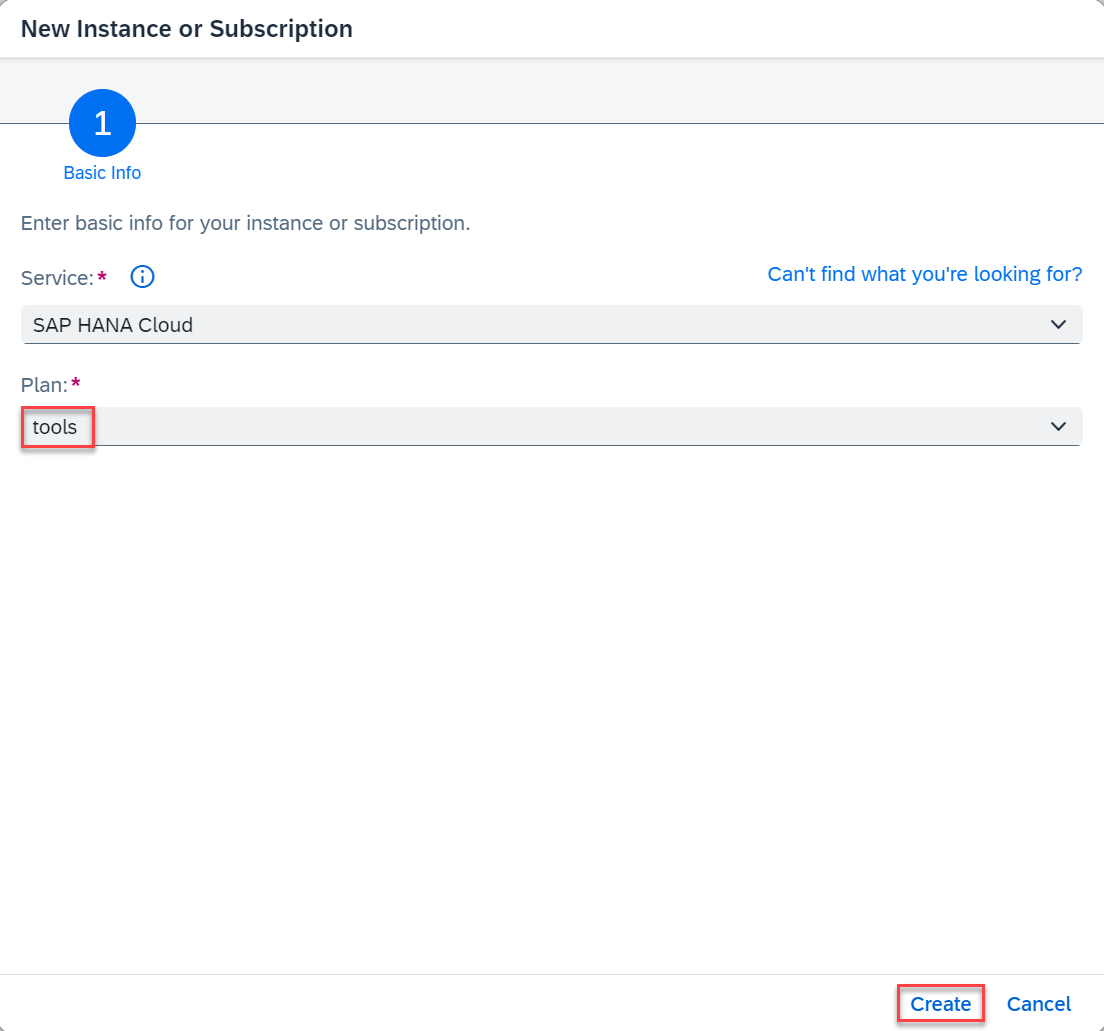Select the tools plan field

click(x=551, y=427)
